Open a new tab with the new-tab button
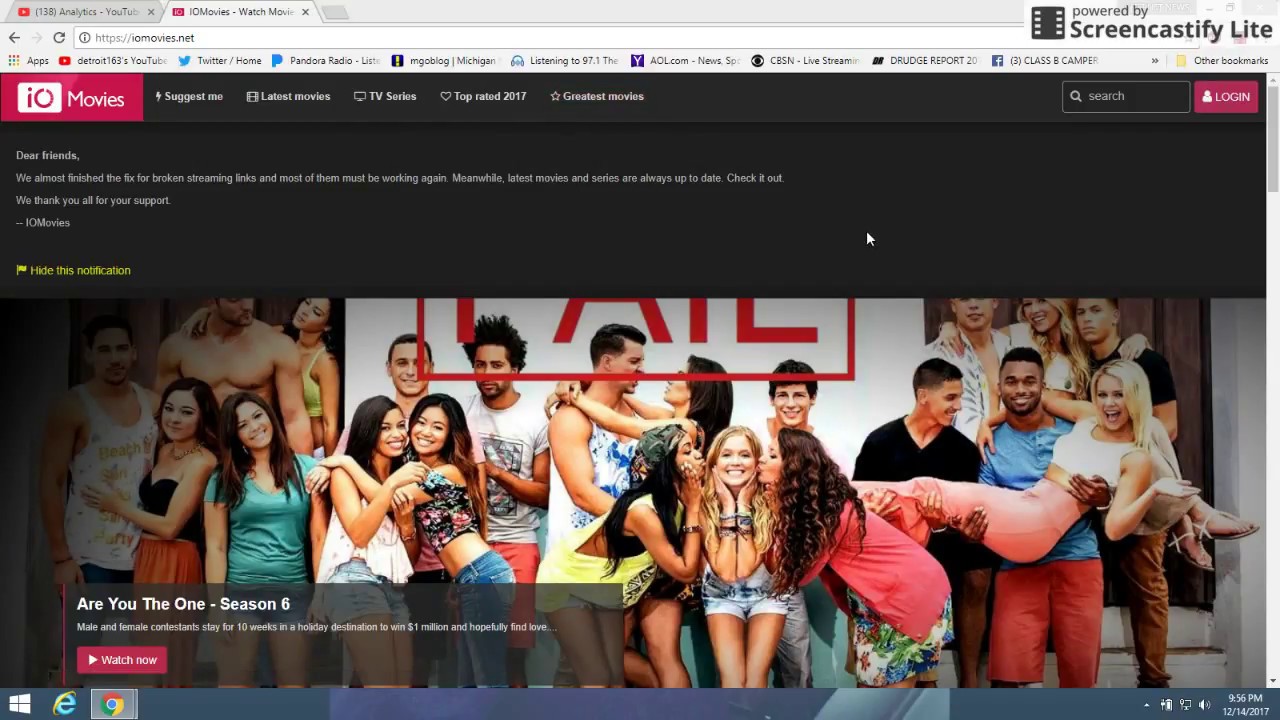Image resolution: width=1280 pixels, height=720 pixels. [x=334, y=12]
